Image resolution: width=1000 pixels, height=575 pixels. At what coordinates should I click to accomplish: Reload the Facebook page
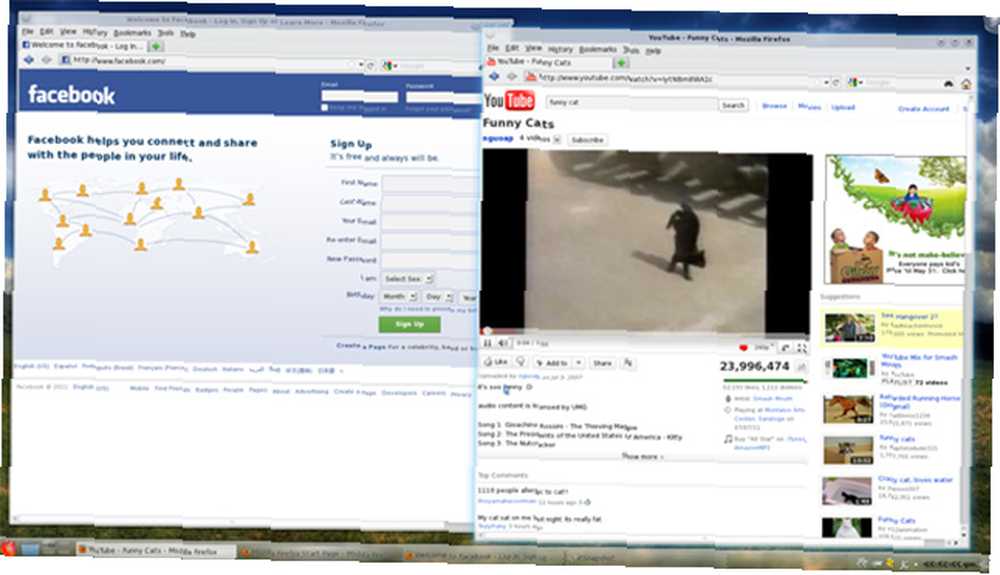(371, 65)
